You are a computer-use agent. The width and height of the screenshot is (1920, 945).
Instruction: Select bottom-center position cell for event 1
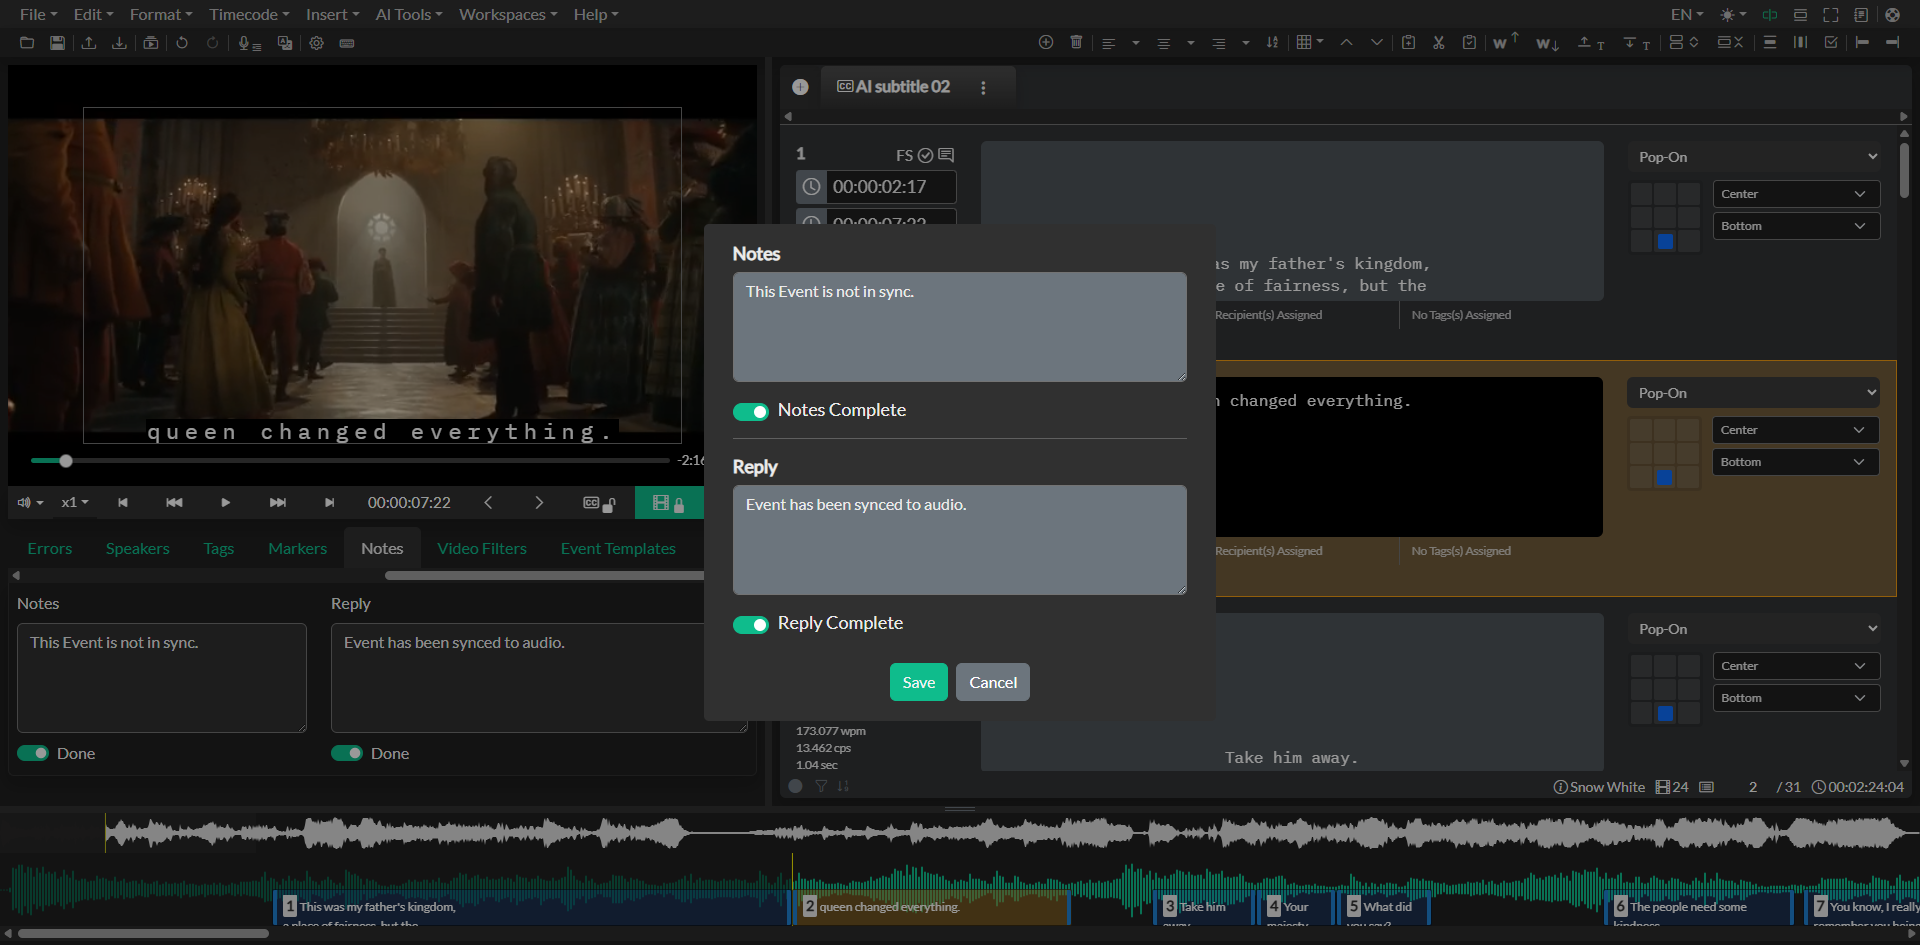point(1665,241)
